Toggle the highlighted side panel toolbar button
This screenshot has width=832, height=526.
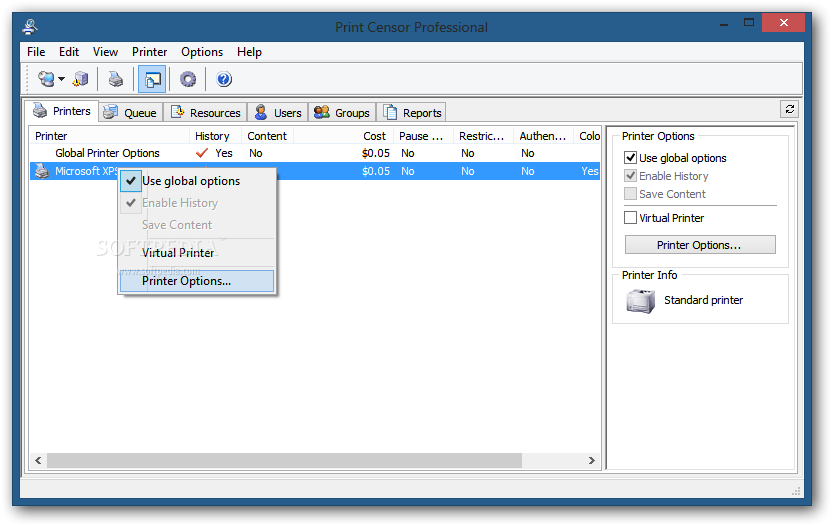click(152, 80)
